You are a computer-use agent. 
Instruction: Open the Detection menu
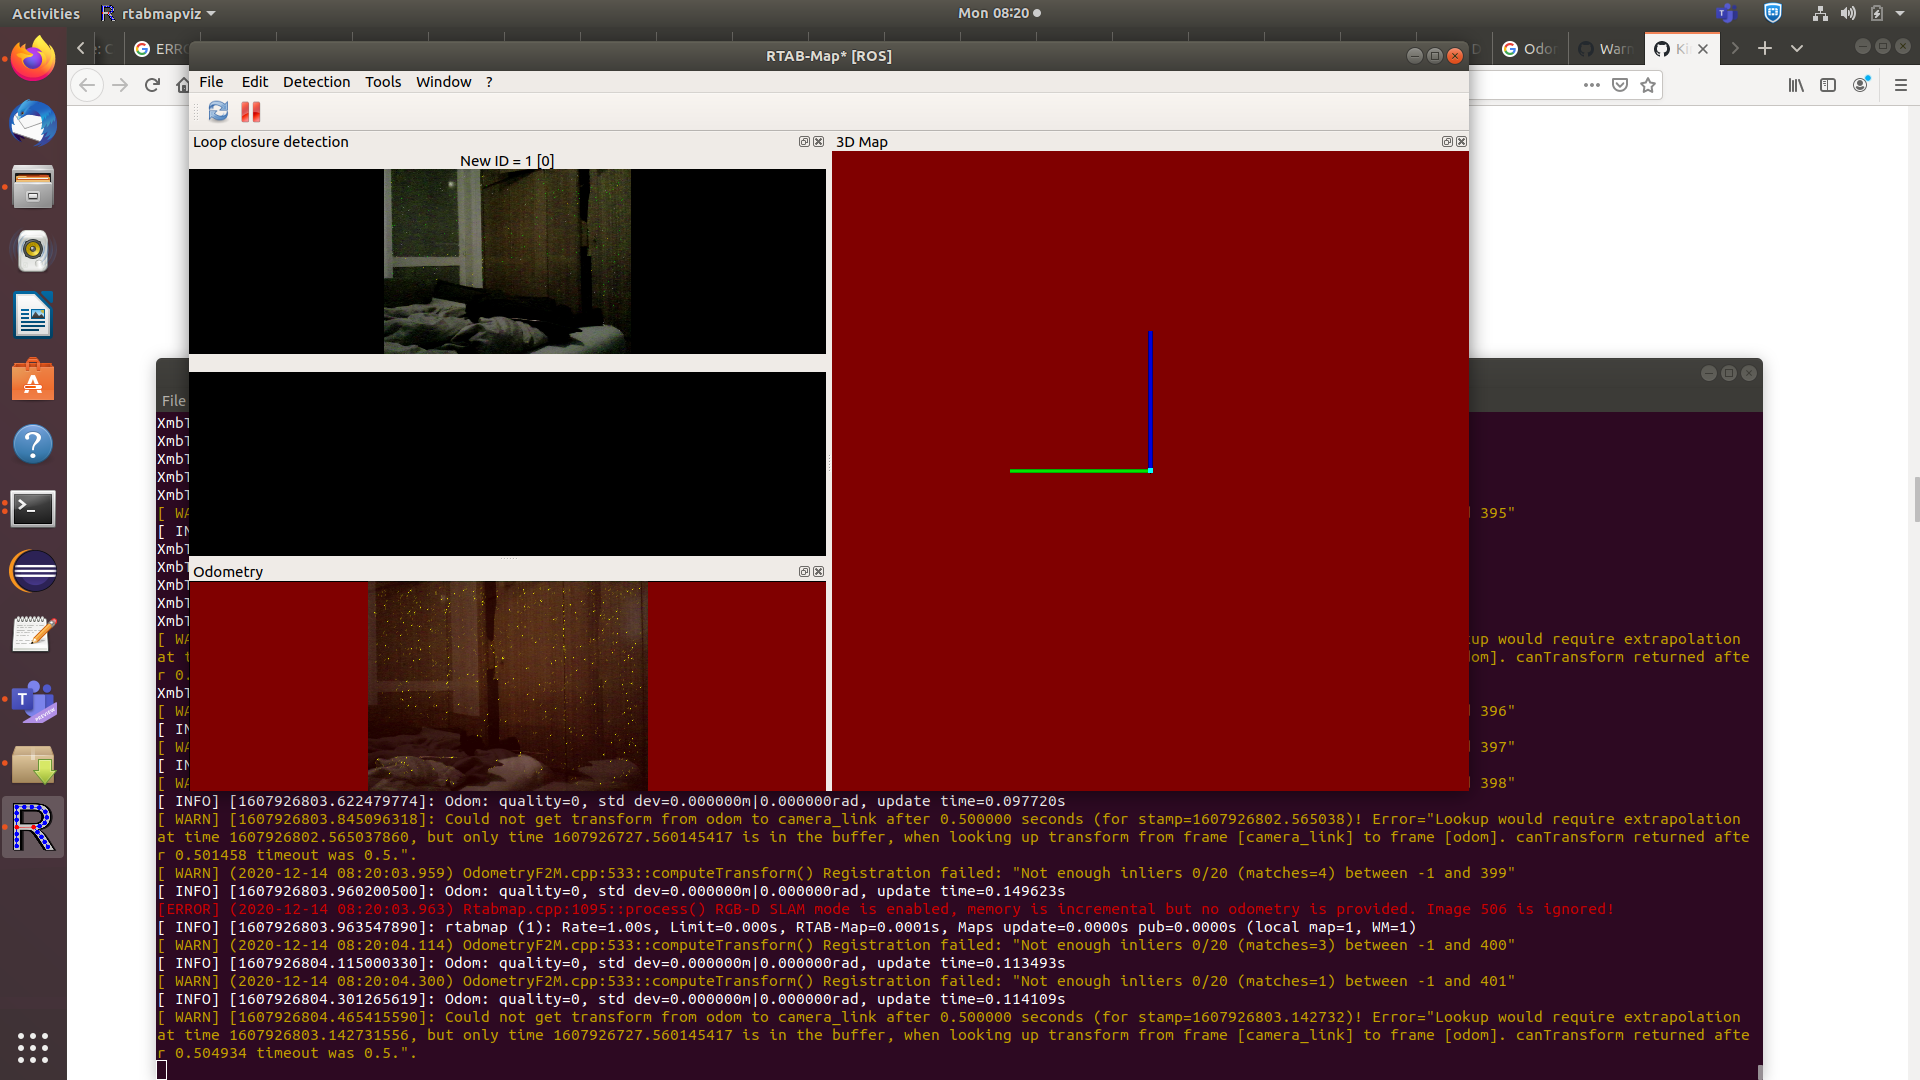(x=316, y=82)
